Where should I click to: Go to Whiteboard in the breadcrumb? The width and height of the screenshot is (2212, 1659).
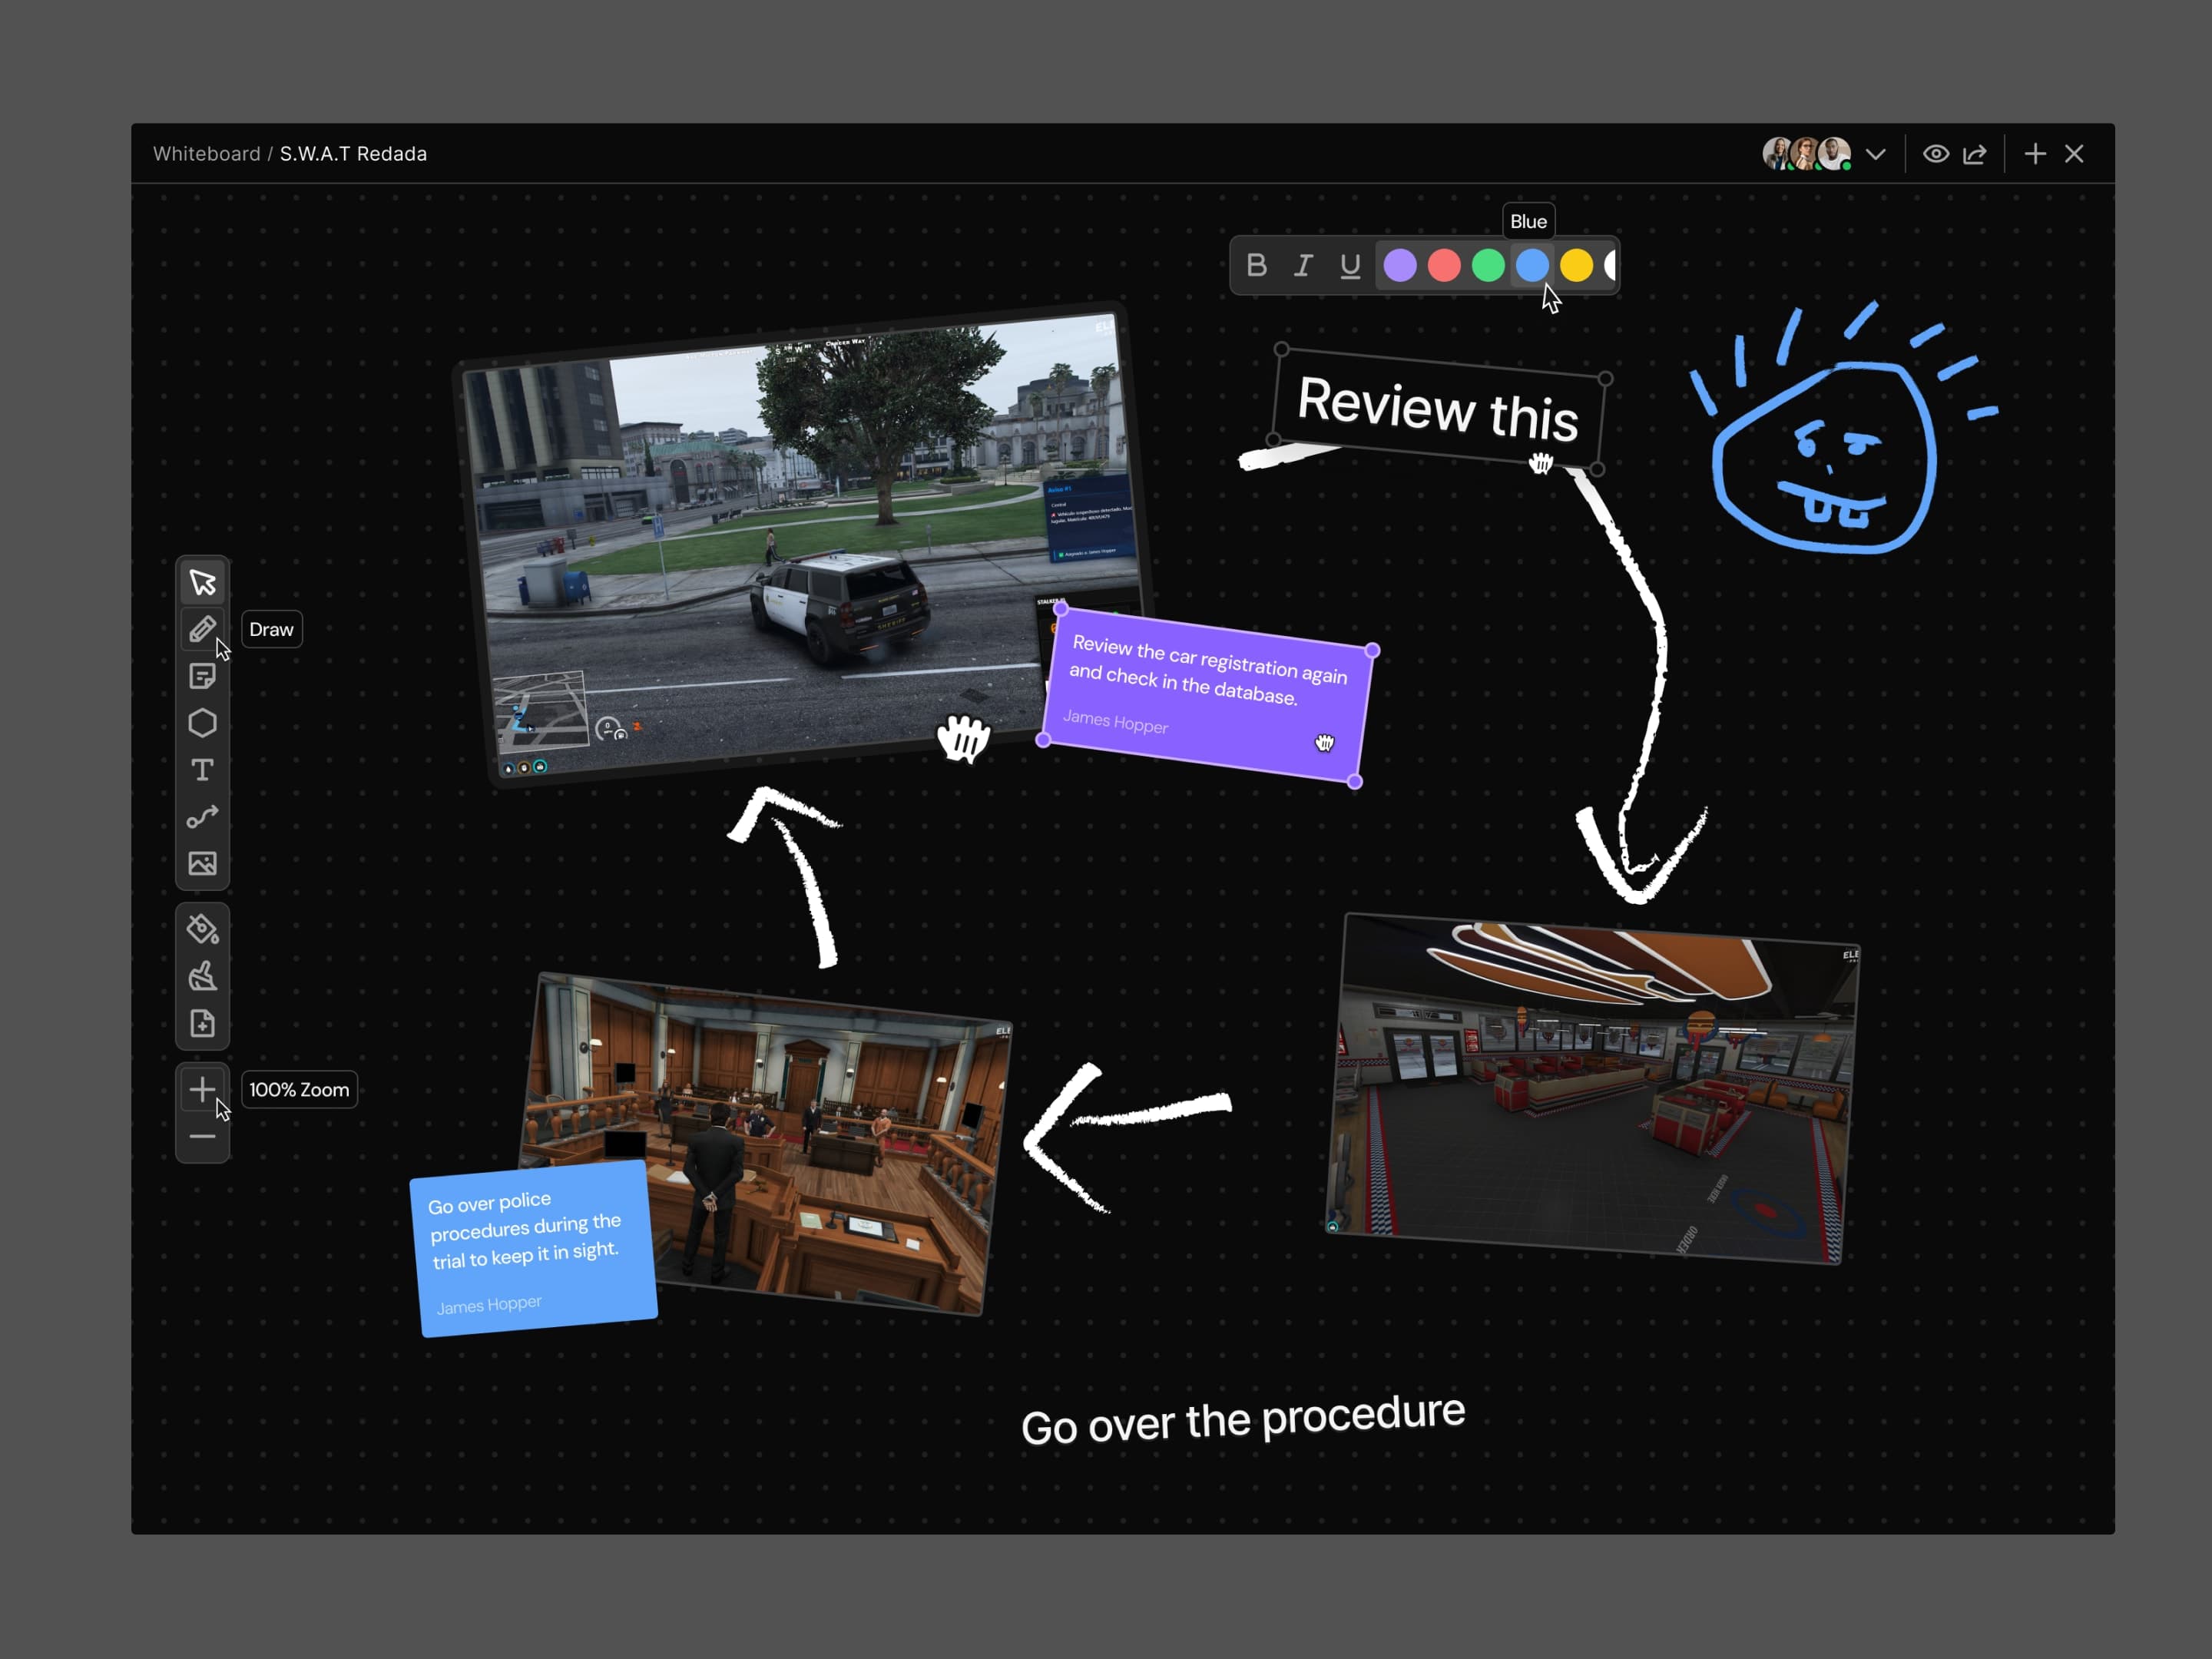click(207, 154)
